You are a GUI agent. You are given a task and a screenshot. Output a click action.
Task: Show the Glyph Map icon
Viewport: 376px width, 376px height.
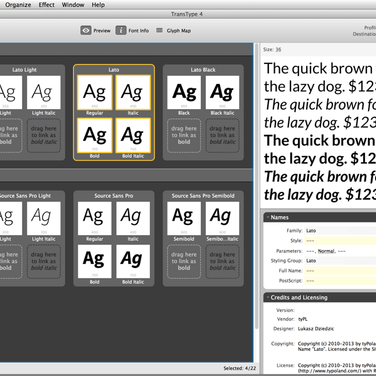pyautogui.click(x=159, y=30)
